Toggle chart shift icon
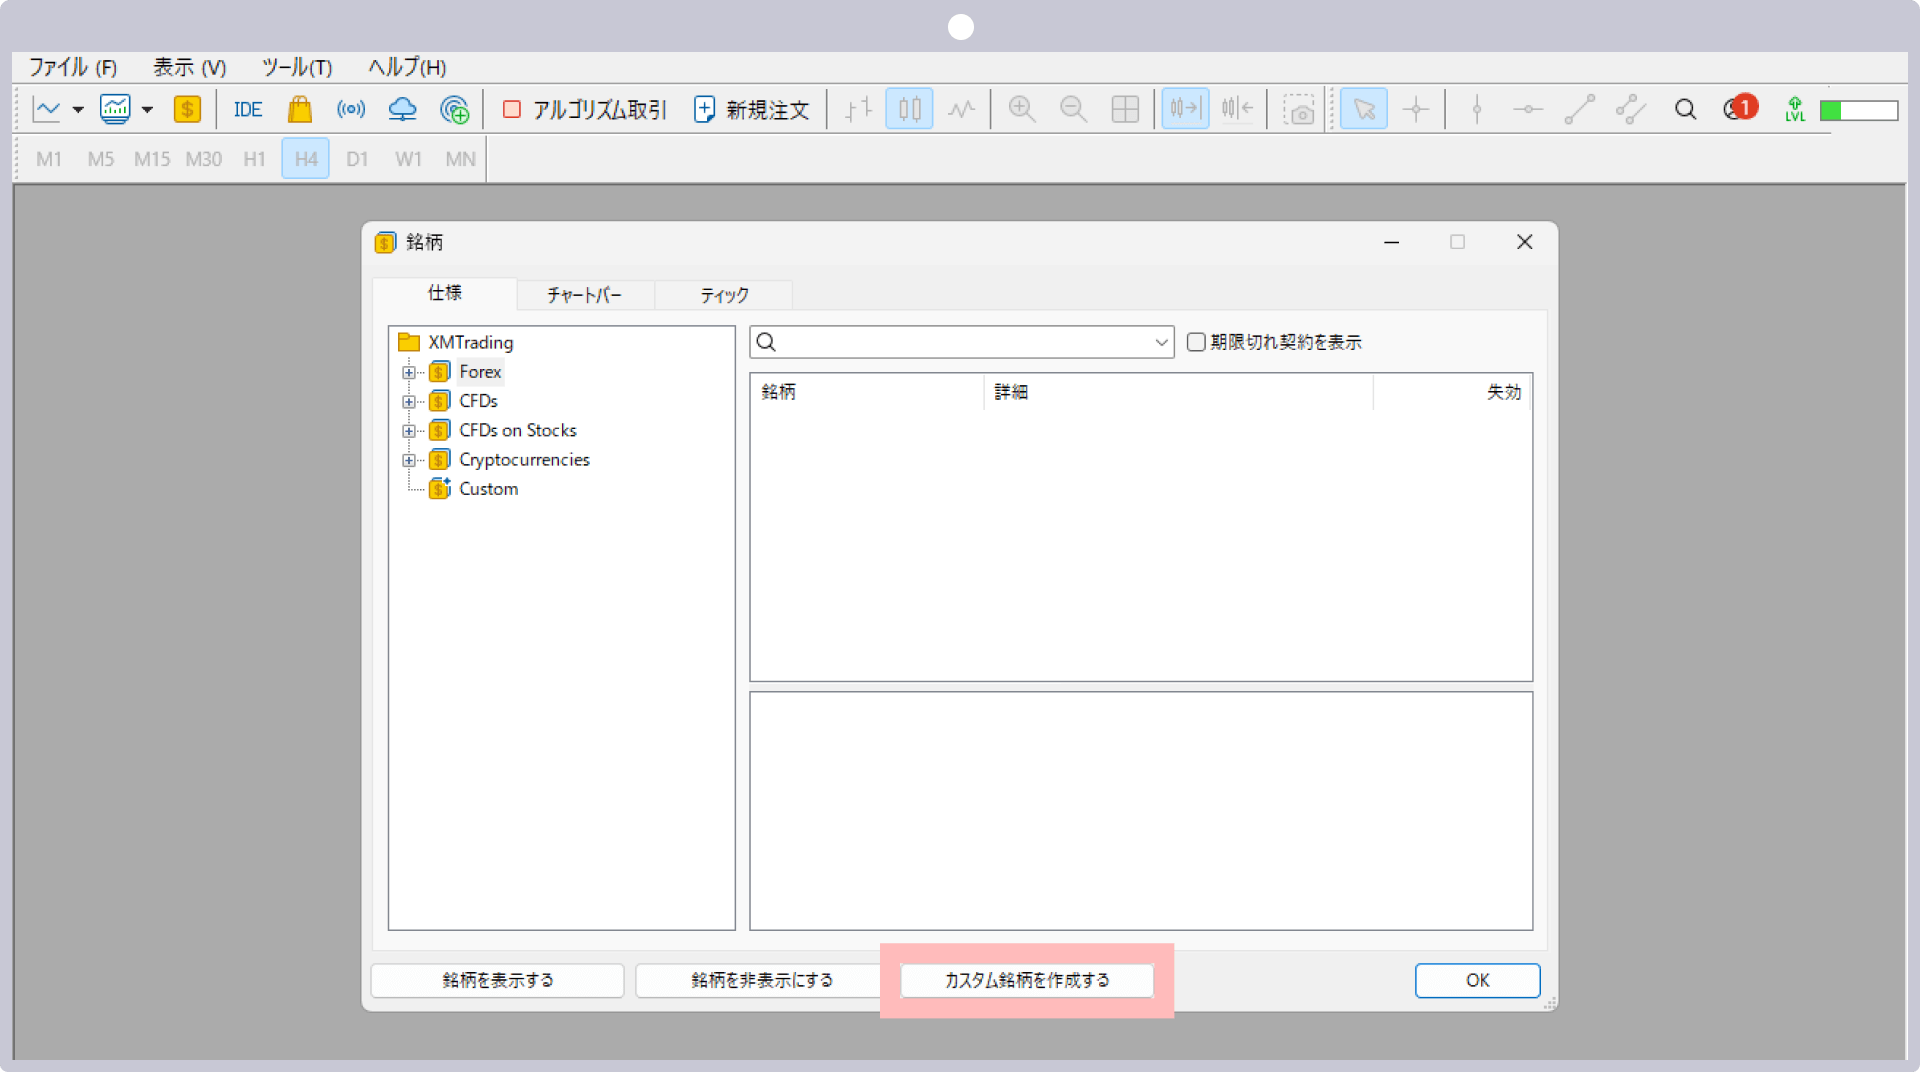The height and width of the screenshot is (1072, 1920). click(1237, 109)
